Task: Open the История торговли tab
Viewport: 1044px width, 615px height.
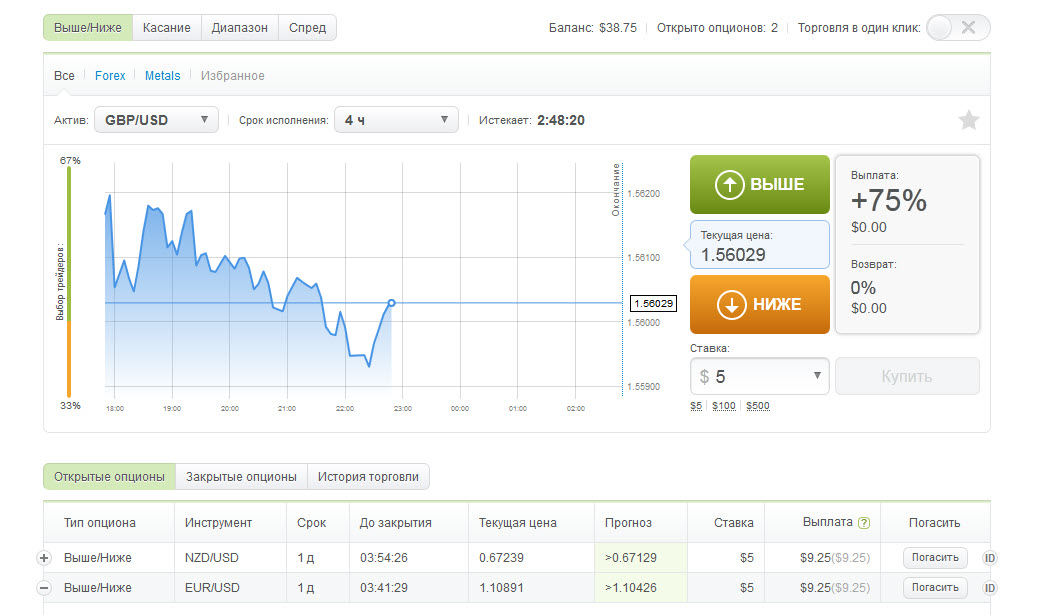Action: point(368,477)
